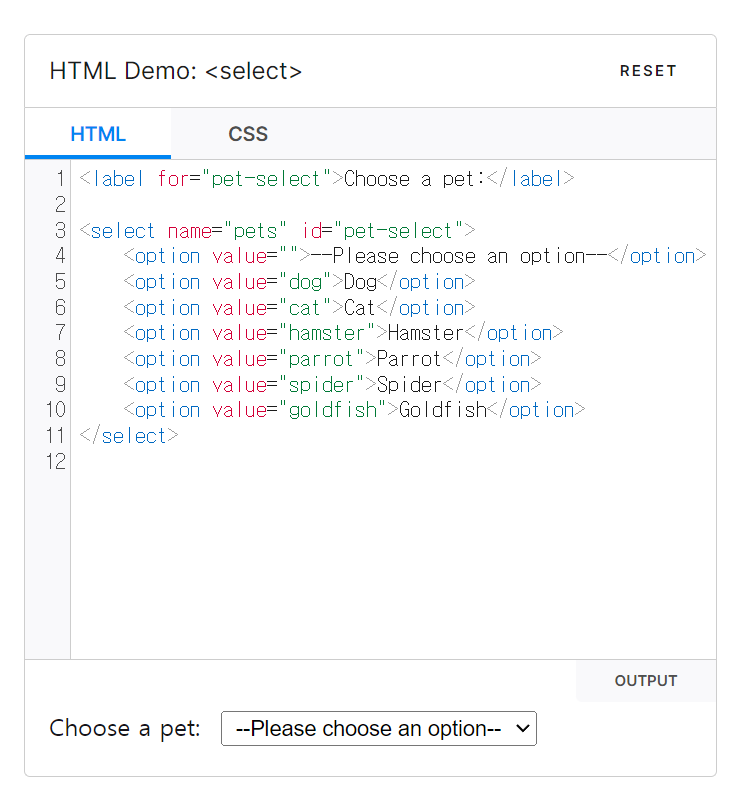This screenshot has height=795, width=730.
Task: Click the empty-value option code line
Action: point(415,256)
